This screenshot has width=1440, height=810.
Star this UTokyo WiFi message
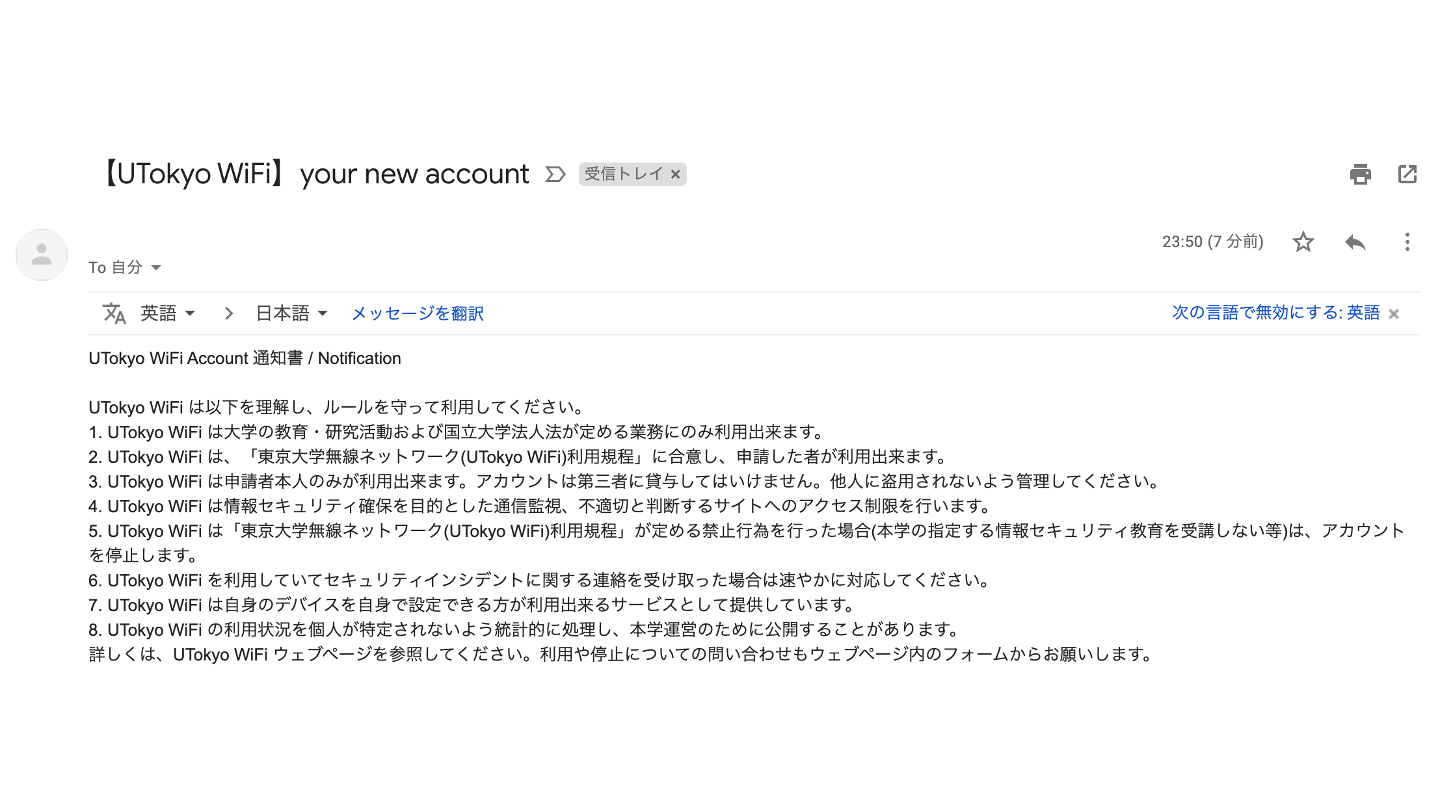point(1303,242)
